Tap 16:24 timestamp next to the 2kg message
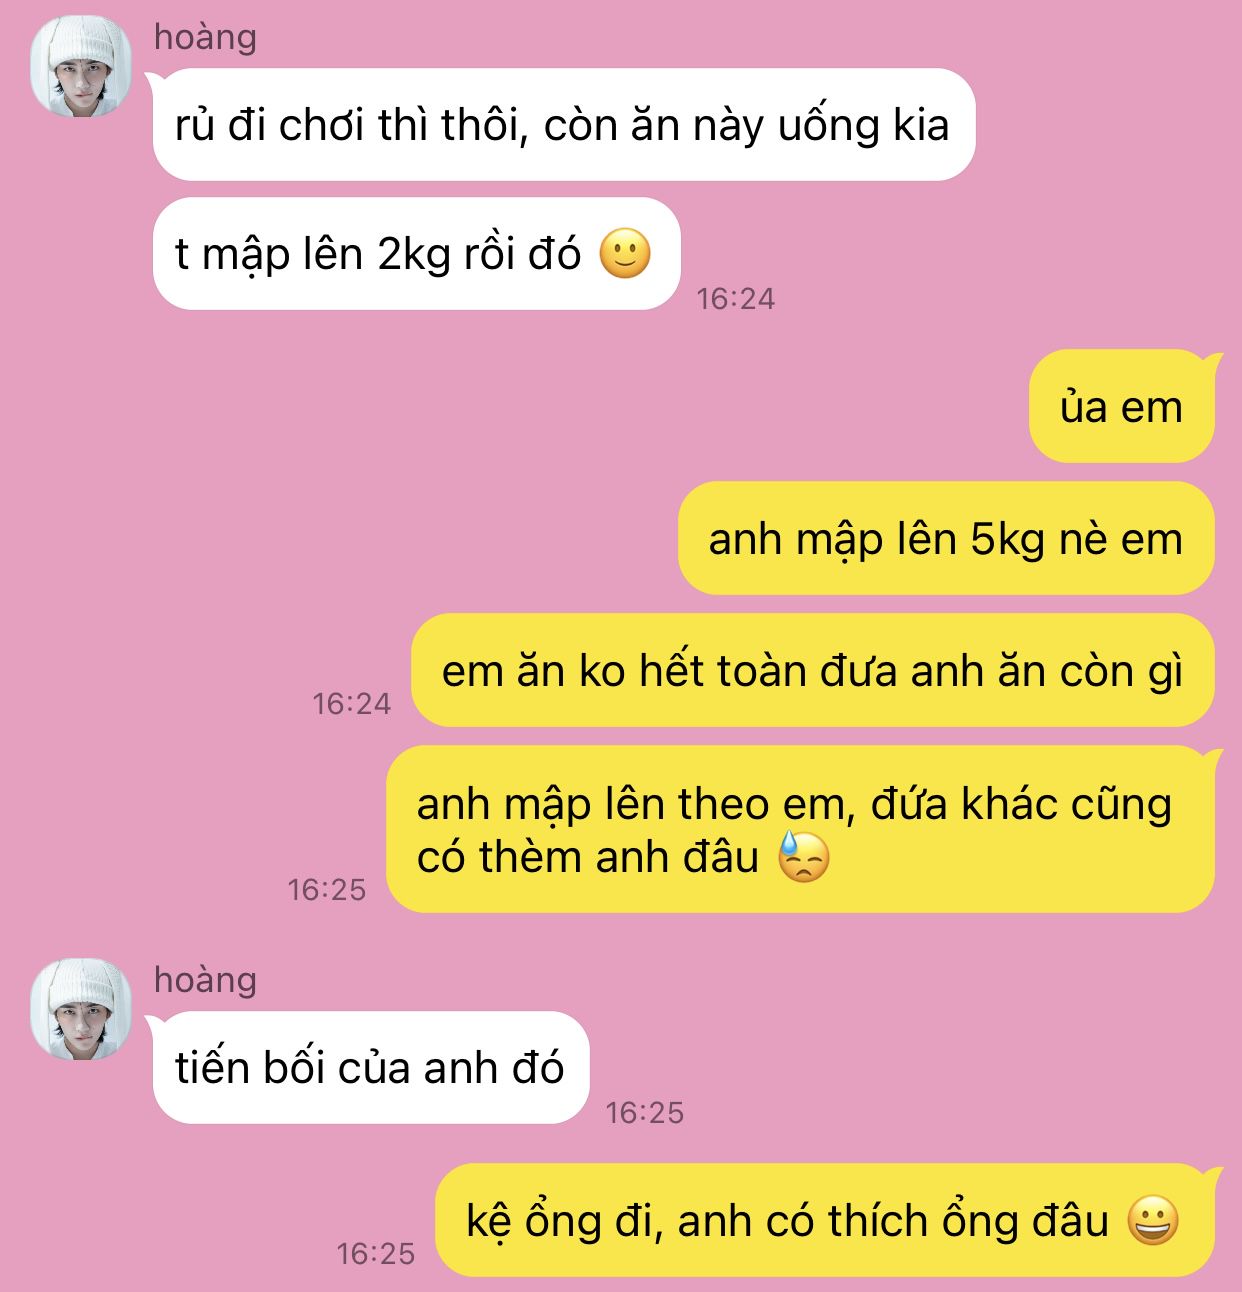 tap(736, 298)
